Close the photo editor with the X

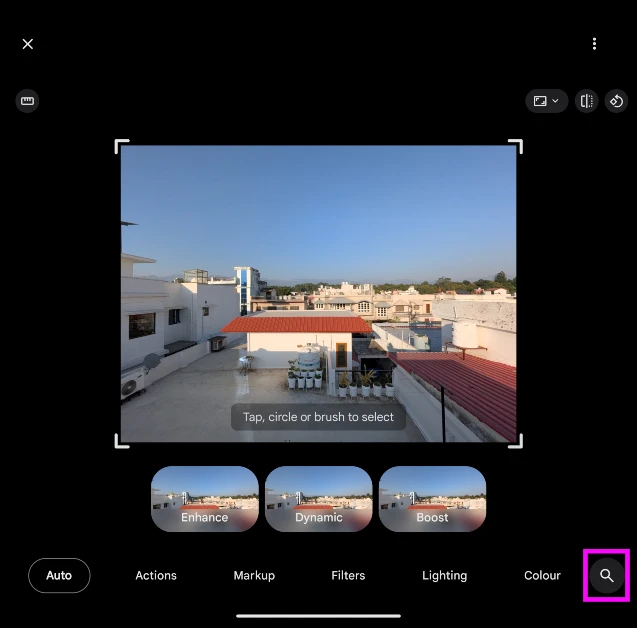point(28,44)
